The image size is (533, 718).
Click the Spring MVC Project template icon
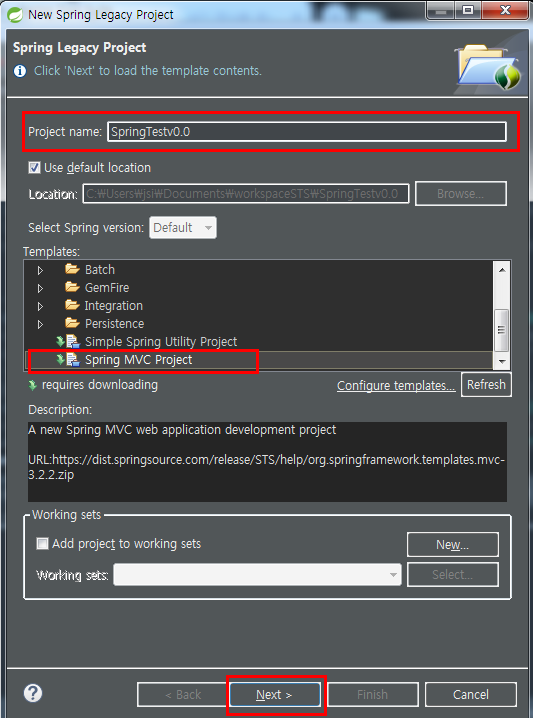click(x=72, y=359)
